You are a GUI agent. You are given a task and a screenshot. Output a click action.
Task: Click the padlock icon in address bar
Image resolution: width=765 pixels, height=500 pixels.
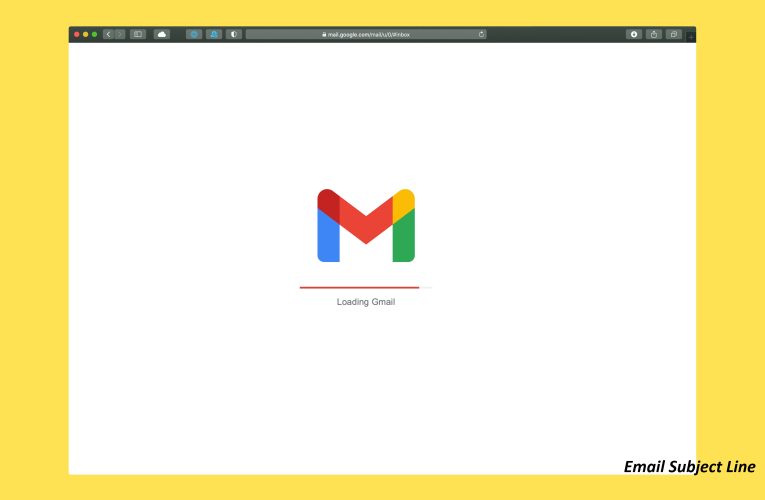[324, 34]
